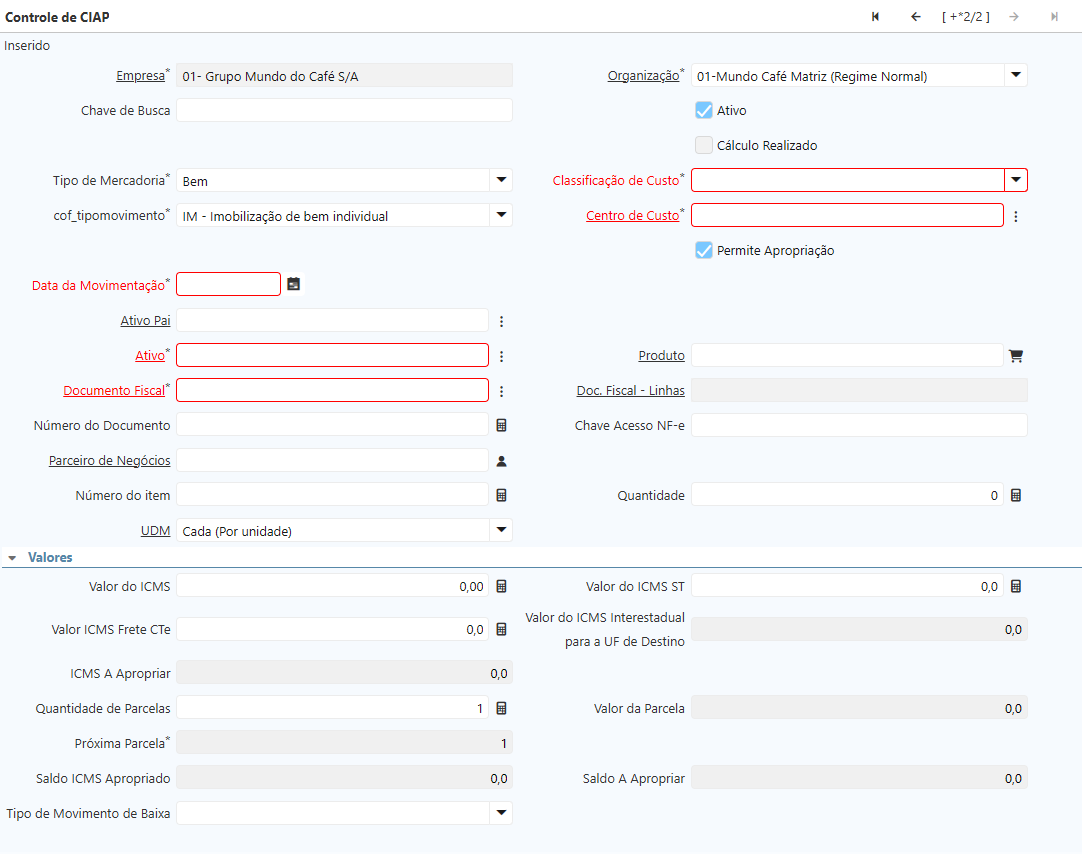Open the calculator for Valor do ICMS ST
Screen dimensions: 1082x854
pos(1016,587)
